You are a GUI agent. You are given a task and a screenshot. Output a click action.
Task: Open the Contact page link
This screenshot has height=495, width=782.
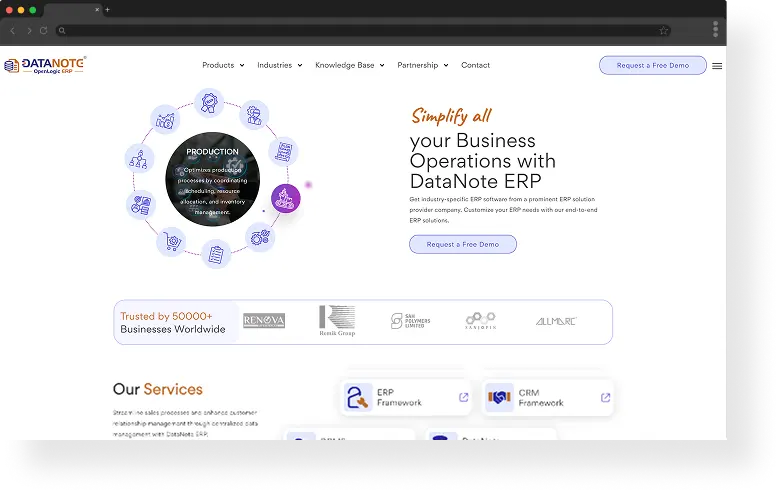[x=475, y=65]
